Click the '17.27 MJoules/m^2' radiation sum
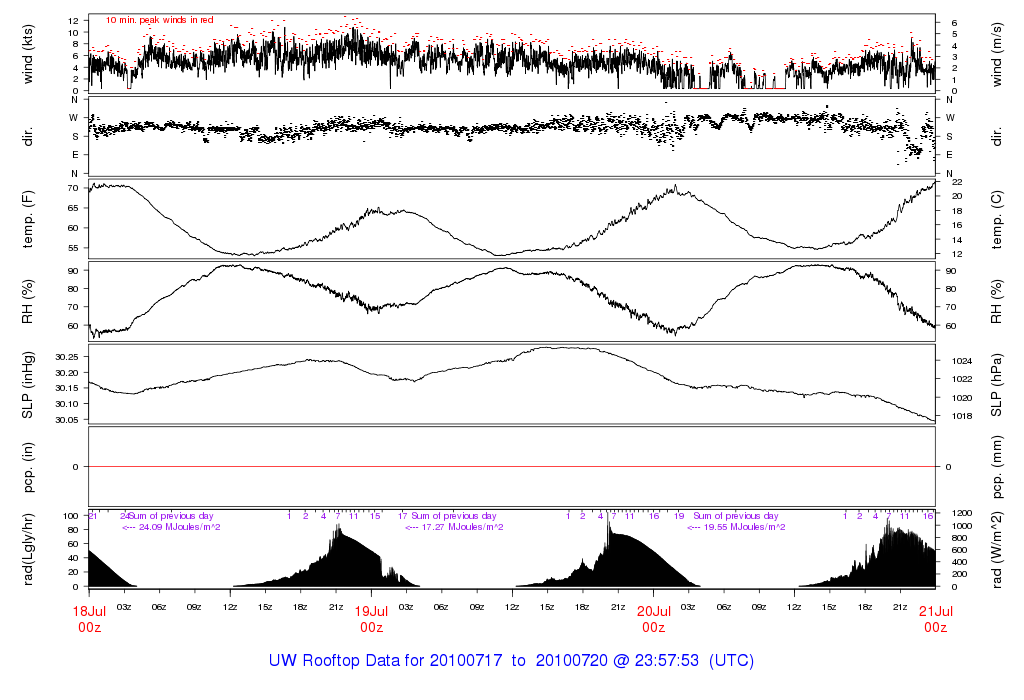Screen dimensions: 1024x700 462,527
